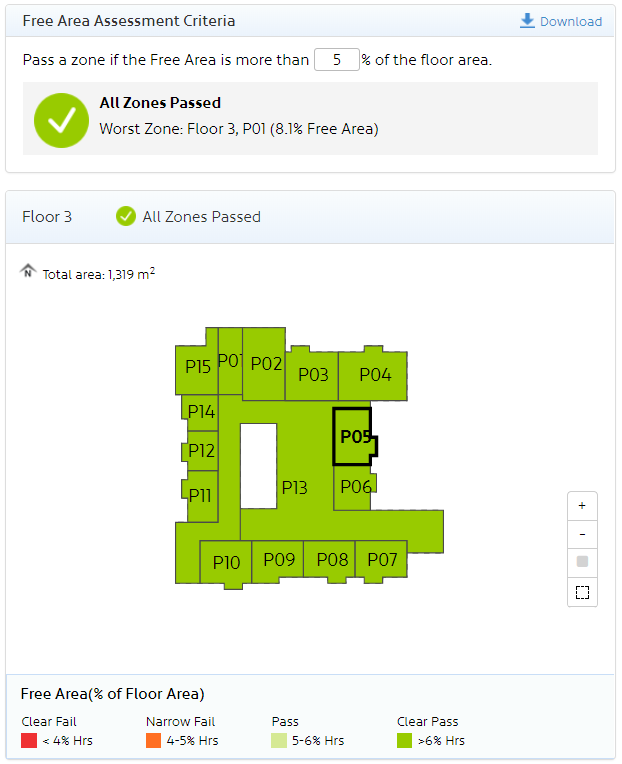Click the zoom in plus button
The image size is (622, 764).
tap(582, 506)
